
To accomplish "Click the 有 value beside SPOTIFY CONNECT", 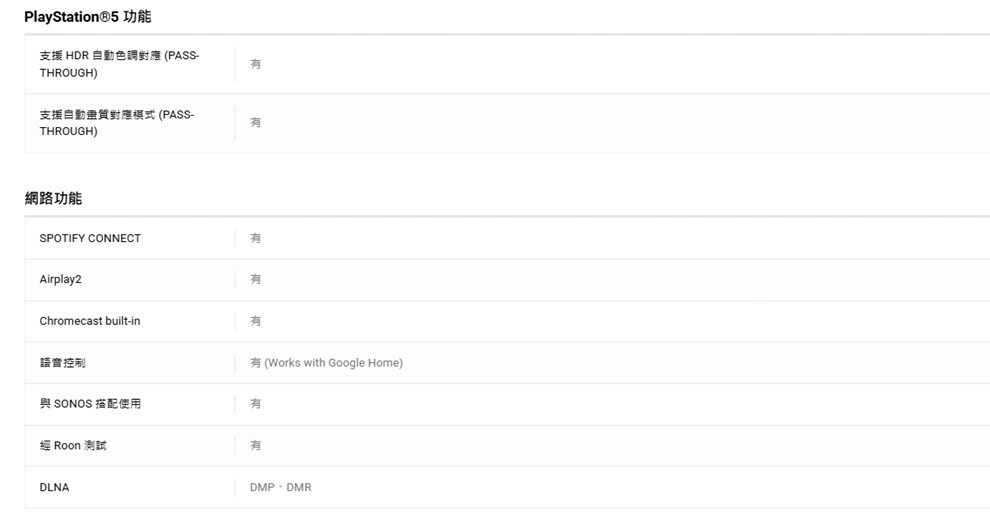I will [x=255, y=238].
